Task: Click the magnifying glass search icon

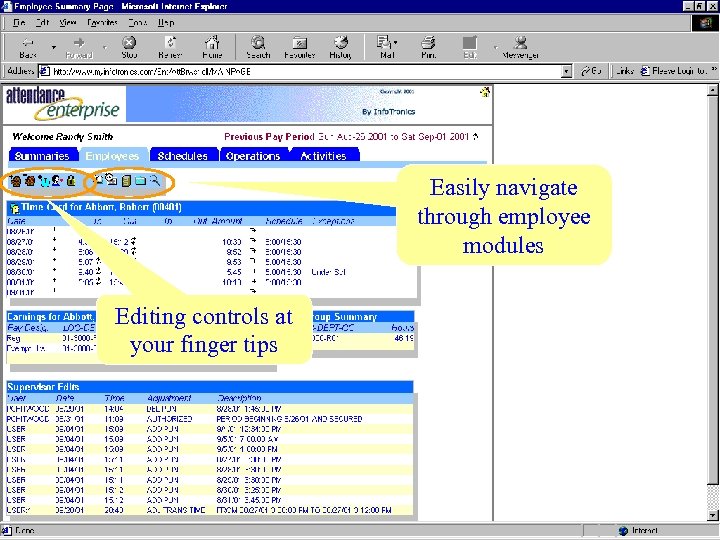Action: pos(155,180)
